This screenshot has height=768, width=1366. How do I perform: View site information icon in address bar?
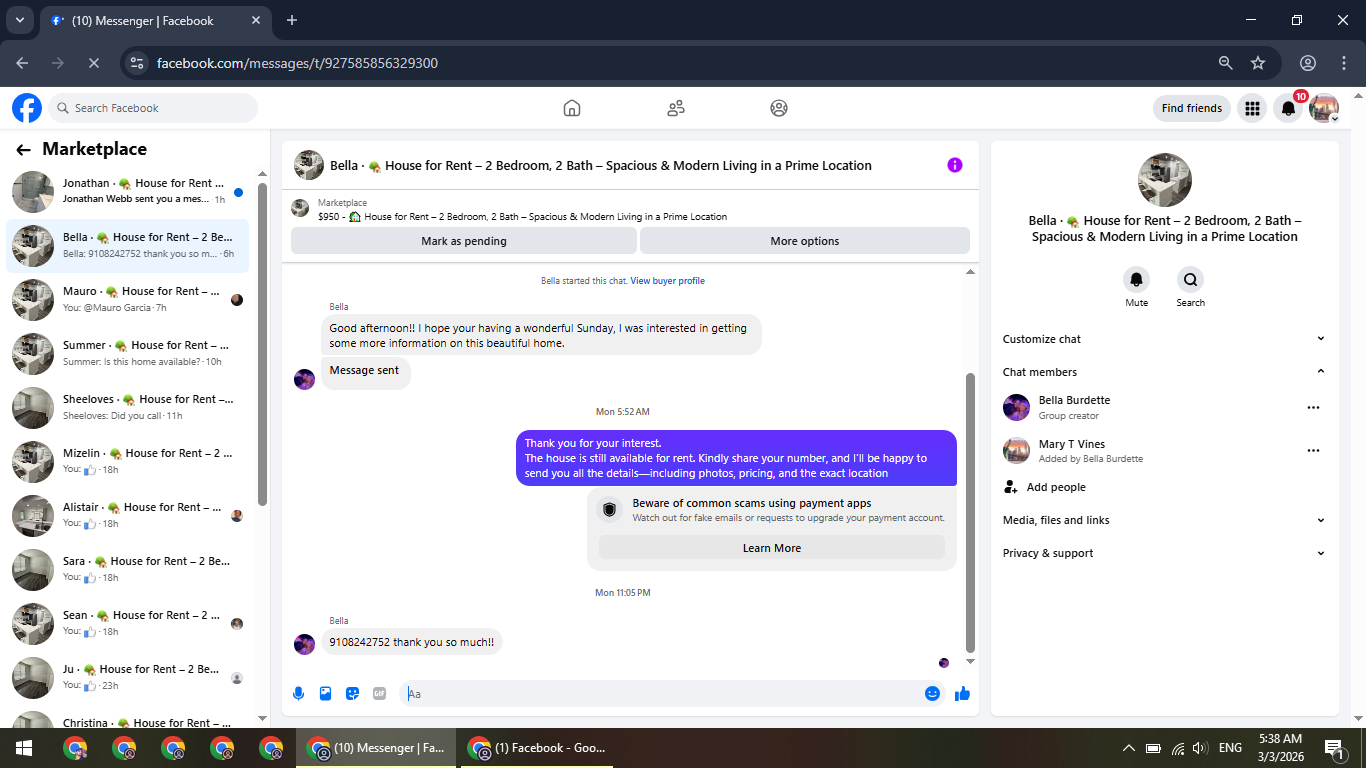click(137, 63)
